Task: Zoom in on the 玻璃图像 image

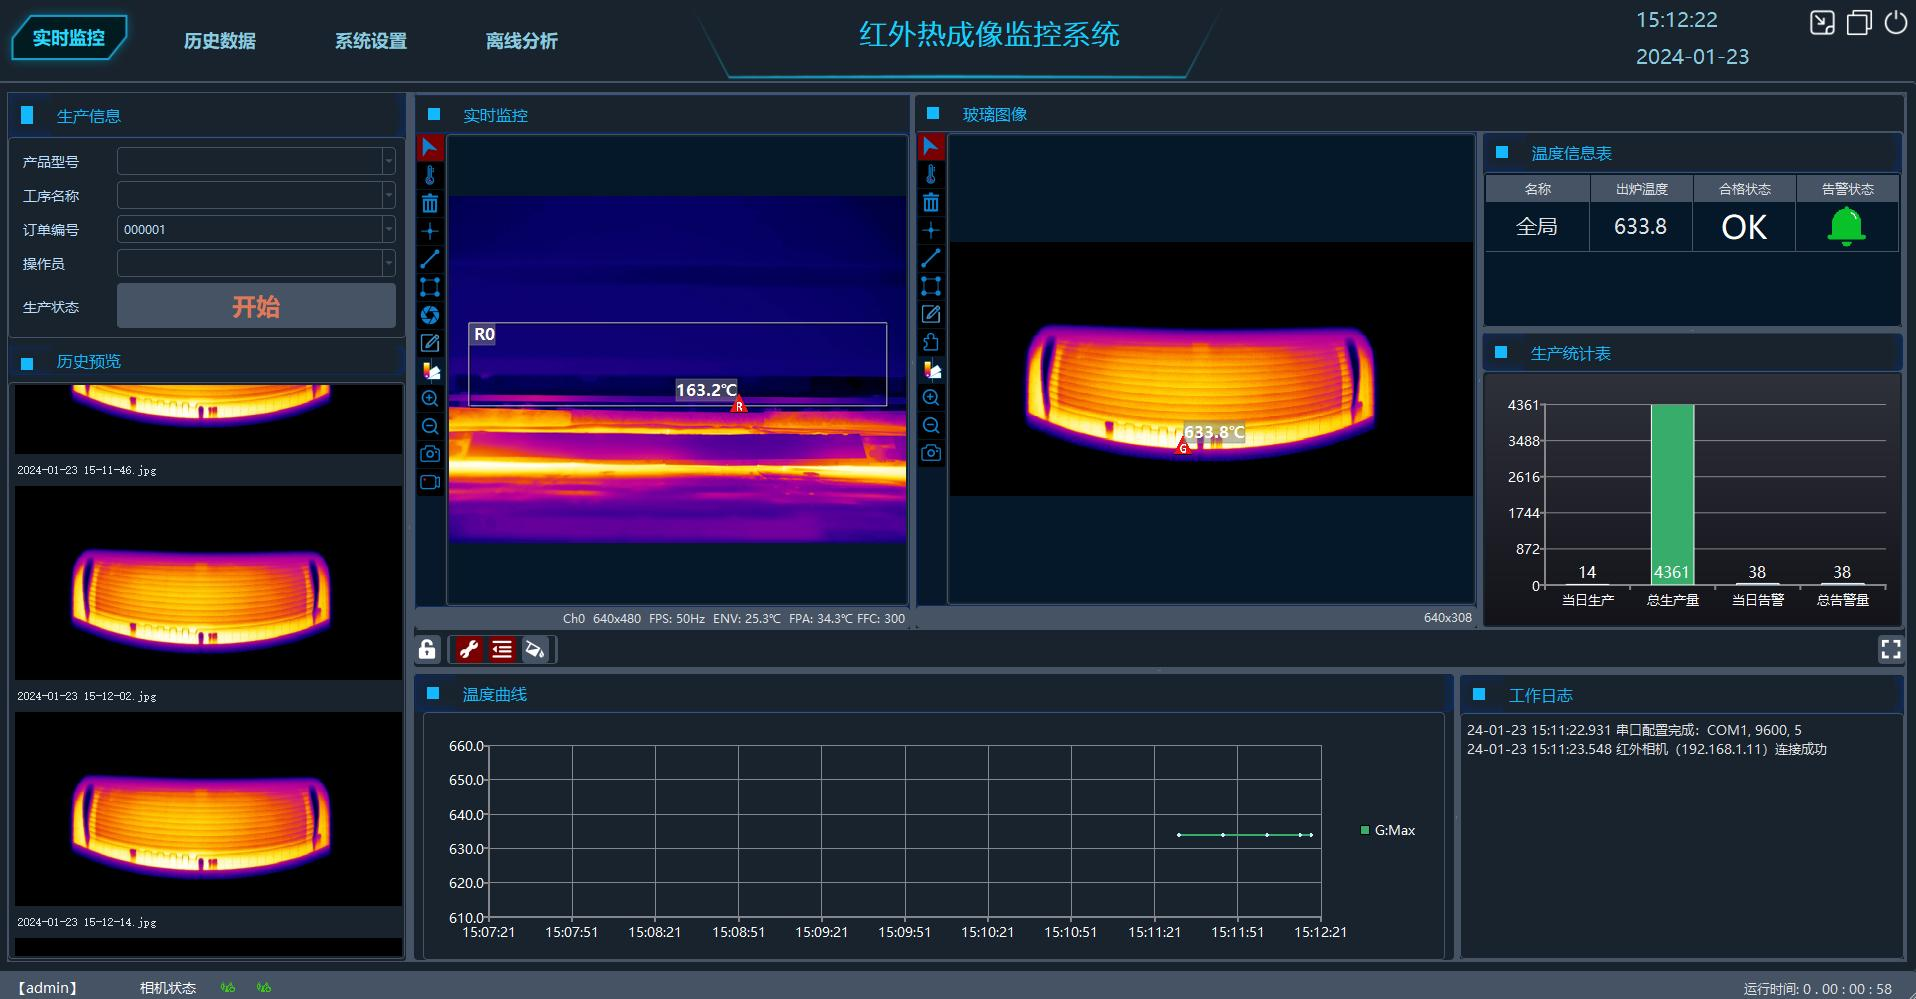Action: tap(931, 397)
